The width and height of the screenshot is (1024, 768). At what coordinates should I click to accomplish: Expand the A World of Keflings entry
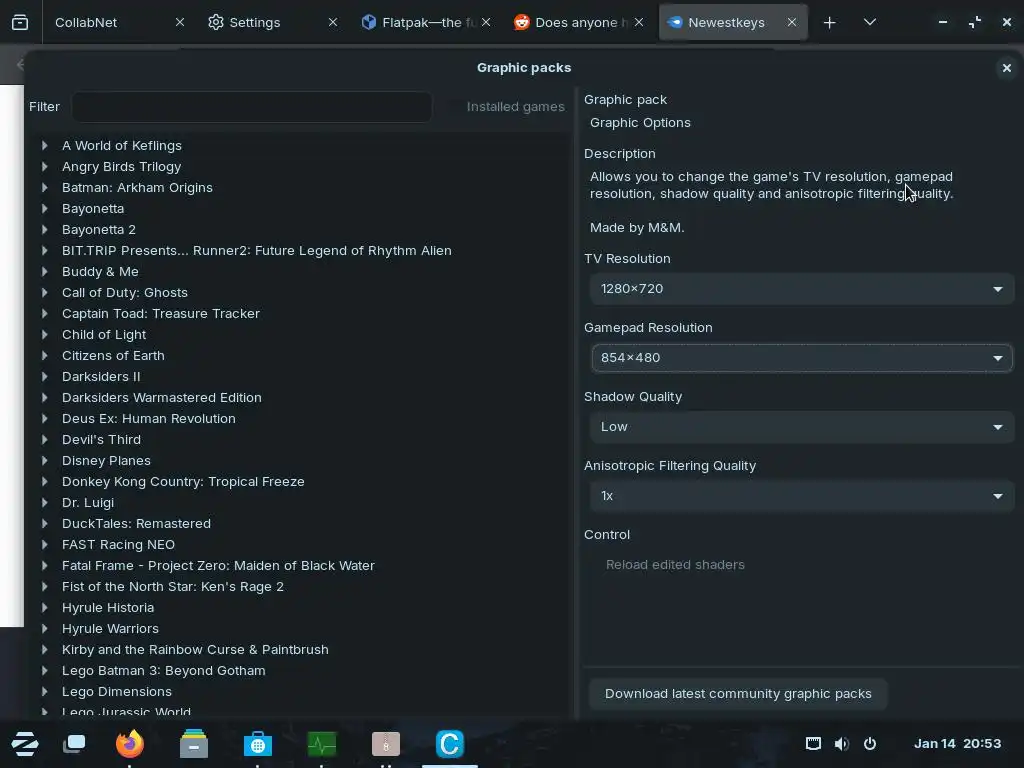(x=44, y=146)
